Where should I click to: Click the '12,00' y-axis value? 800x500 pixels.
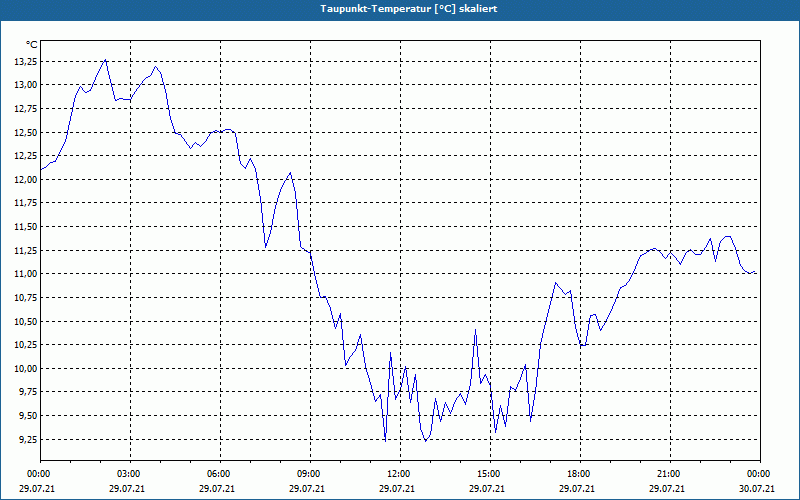coord(27,180)
